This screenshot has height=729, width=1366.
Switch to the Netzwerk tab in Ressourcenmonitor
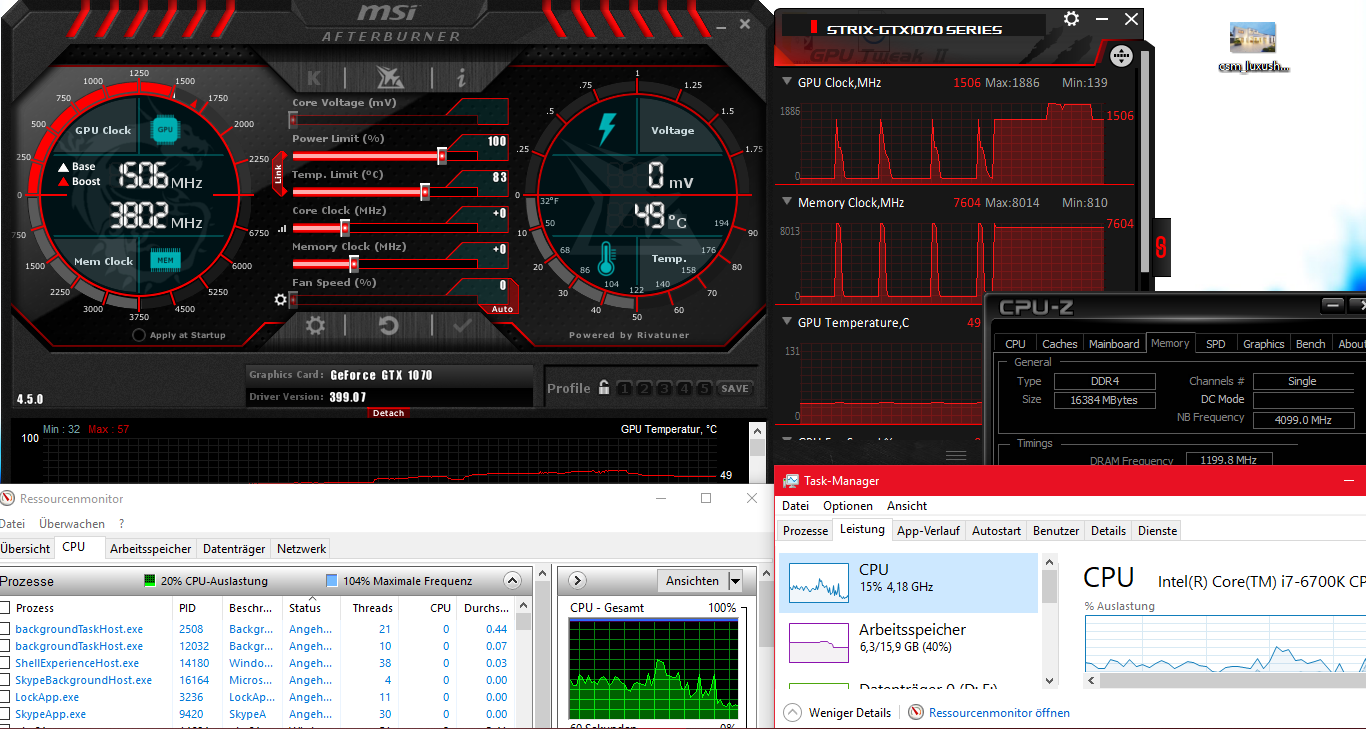pyautogui.click(x=301, y=548)
